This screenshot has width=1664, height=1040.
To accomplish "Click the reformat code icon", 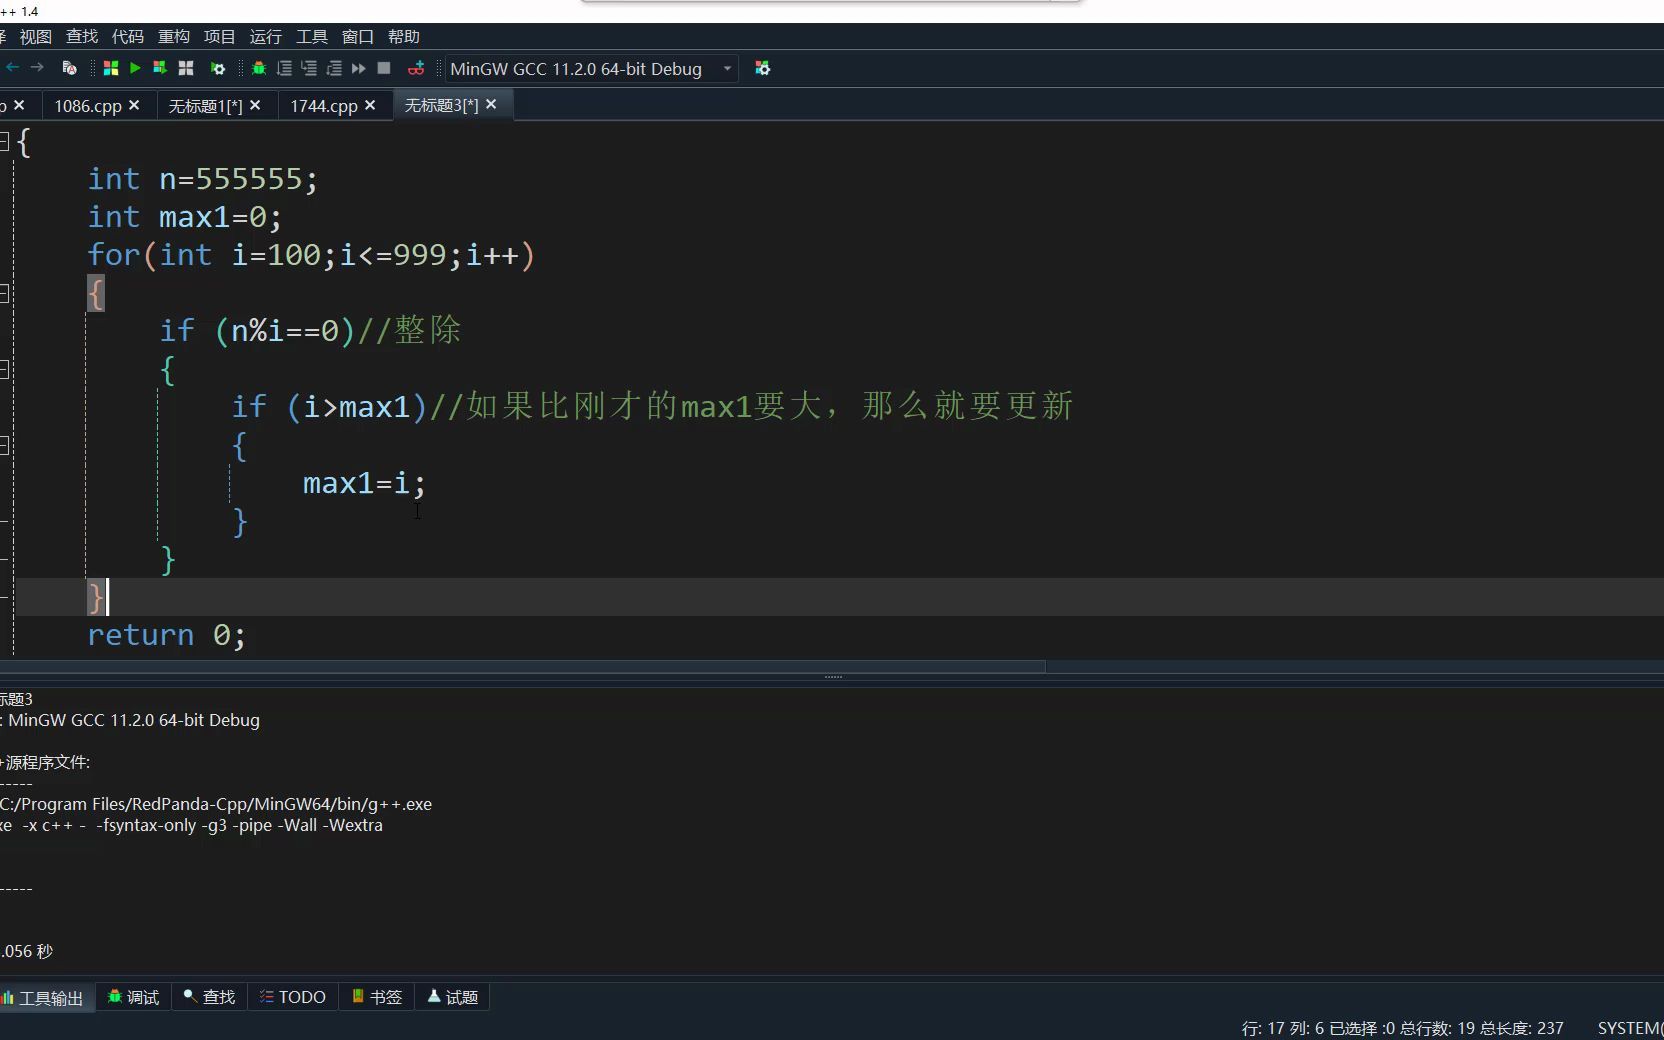I will (69, 68).
